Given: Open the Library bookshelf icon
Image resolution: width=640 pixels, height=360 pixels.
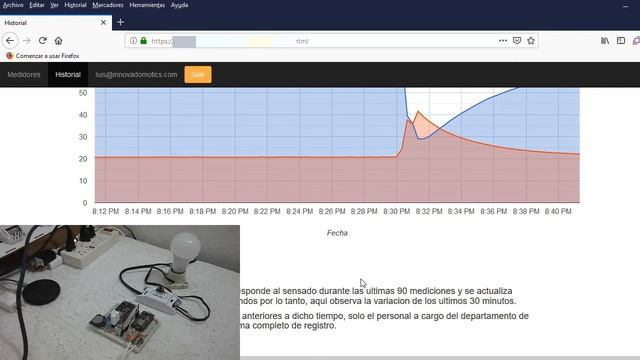Looking at the screenshot, I should [605, 40].
